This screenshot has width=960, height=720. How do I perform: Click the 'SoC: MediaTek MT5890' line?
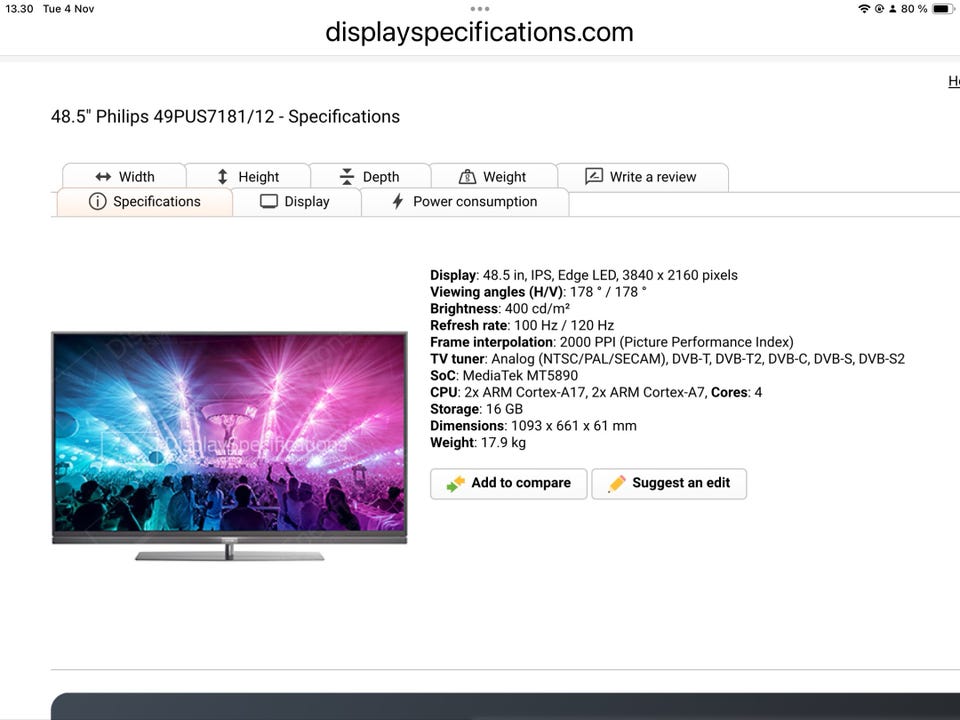(504, 375)
